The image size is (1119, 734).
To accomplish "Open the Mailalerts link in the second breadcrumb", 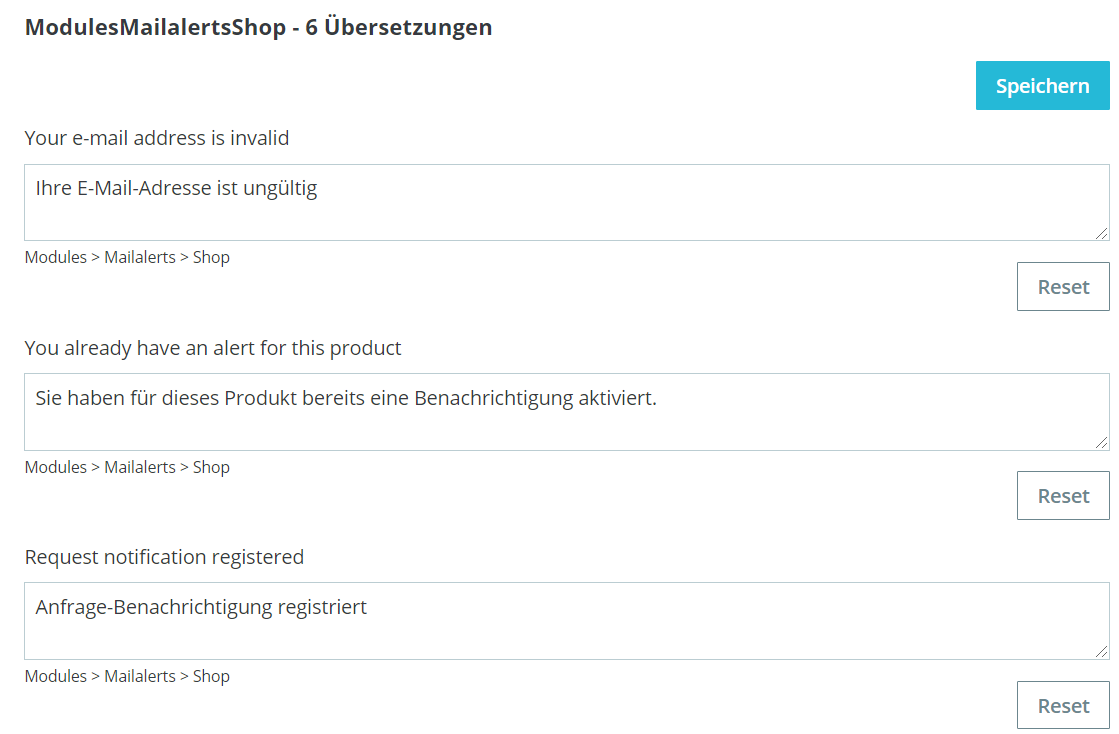I will [140, 467].
